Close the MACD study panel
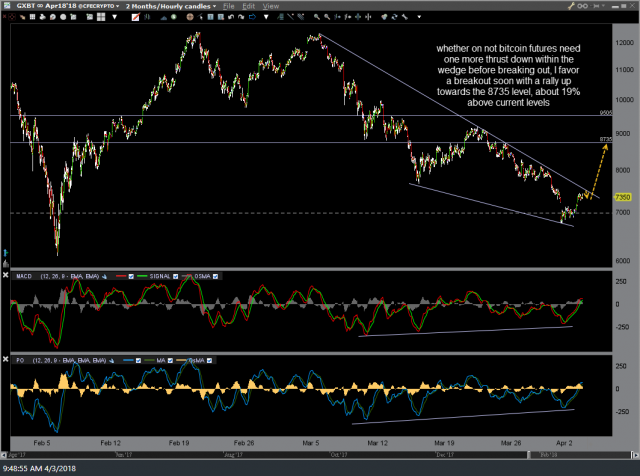Viewport: 640px width, 476px height. [x=5, y=275]
